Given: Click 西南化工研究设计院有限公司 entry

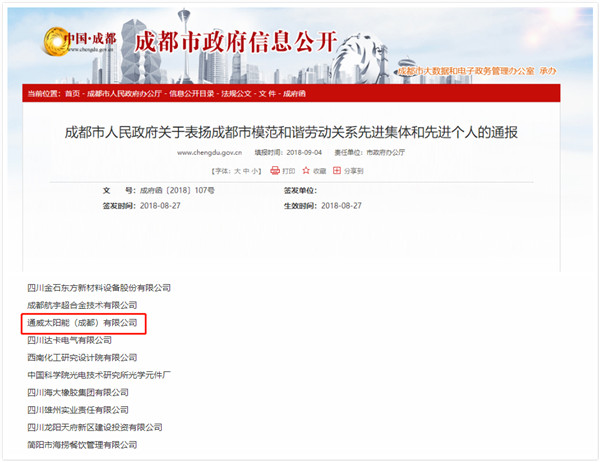Looking at the screenshot, I should tap(83, 357).
